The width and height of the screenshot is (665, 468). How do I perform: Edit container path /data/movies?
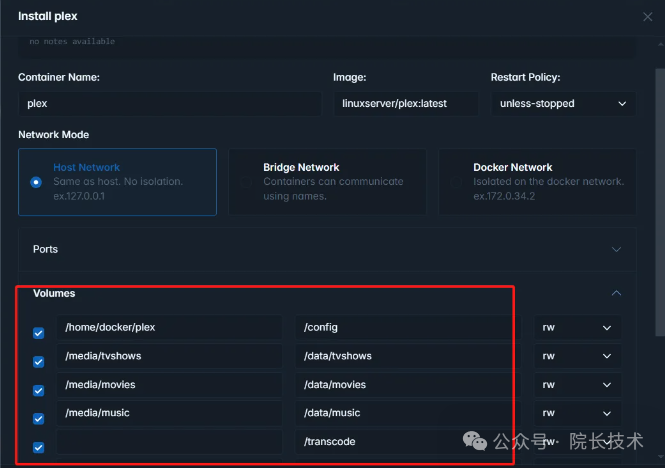click(408, 384)
